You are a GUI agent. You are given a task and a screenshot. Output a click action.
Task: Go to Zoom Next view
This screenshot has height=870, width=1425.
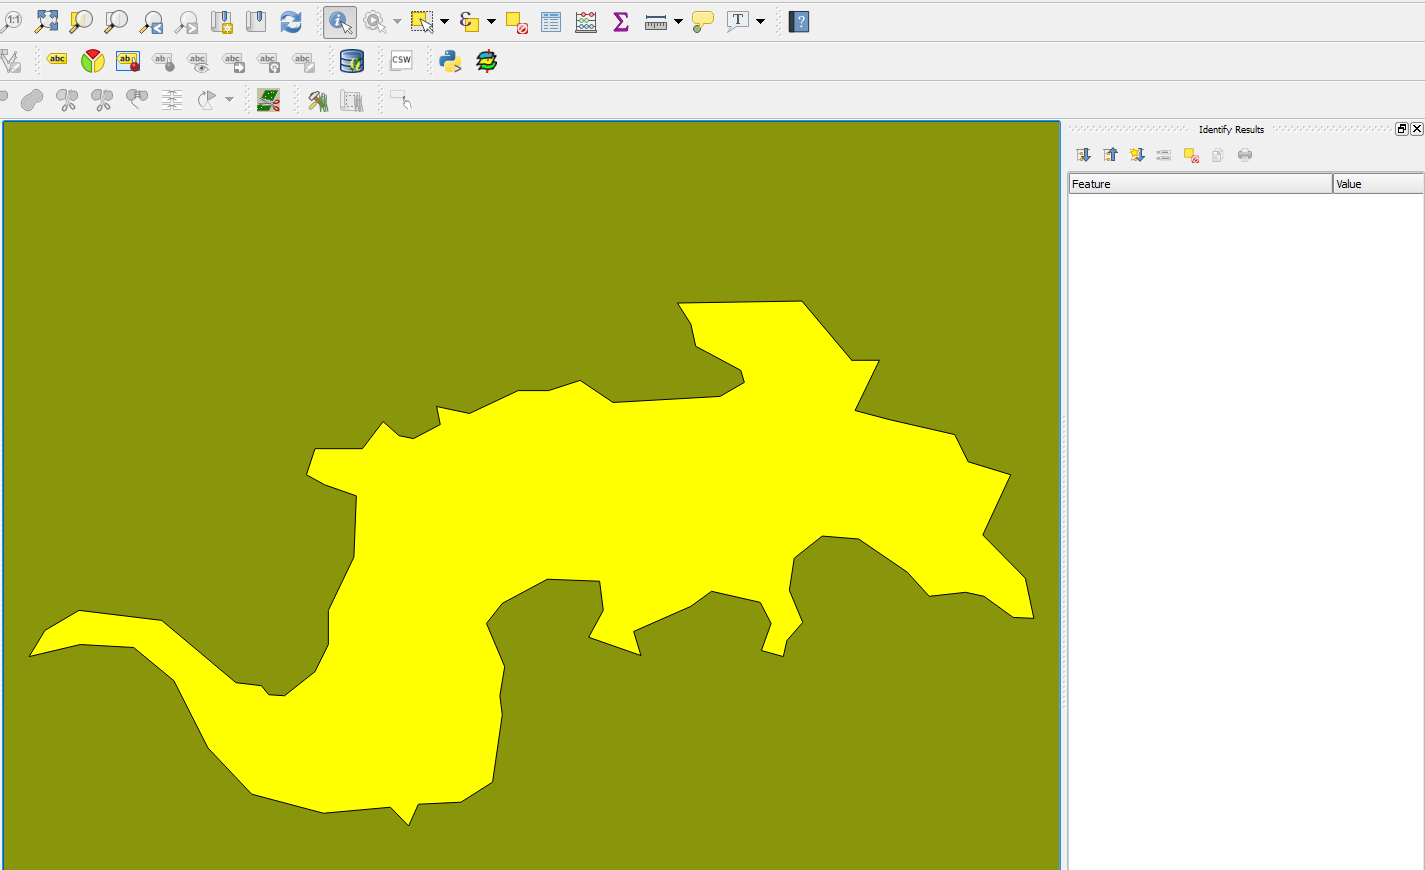[186, 21]
